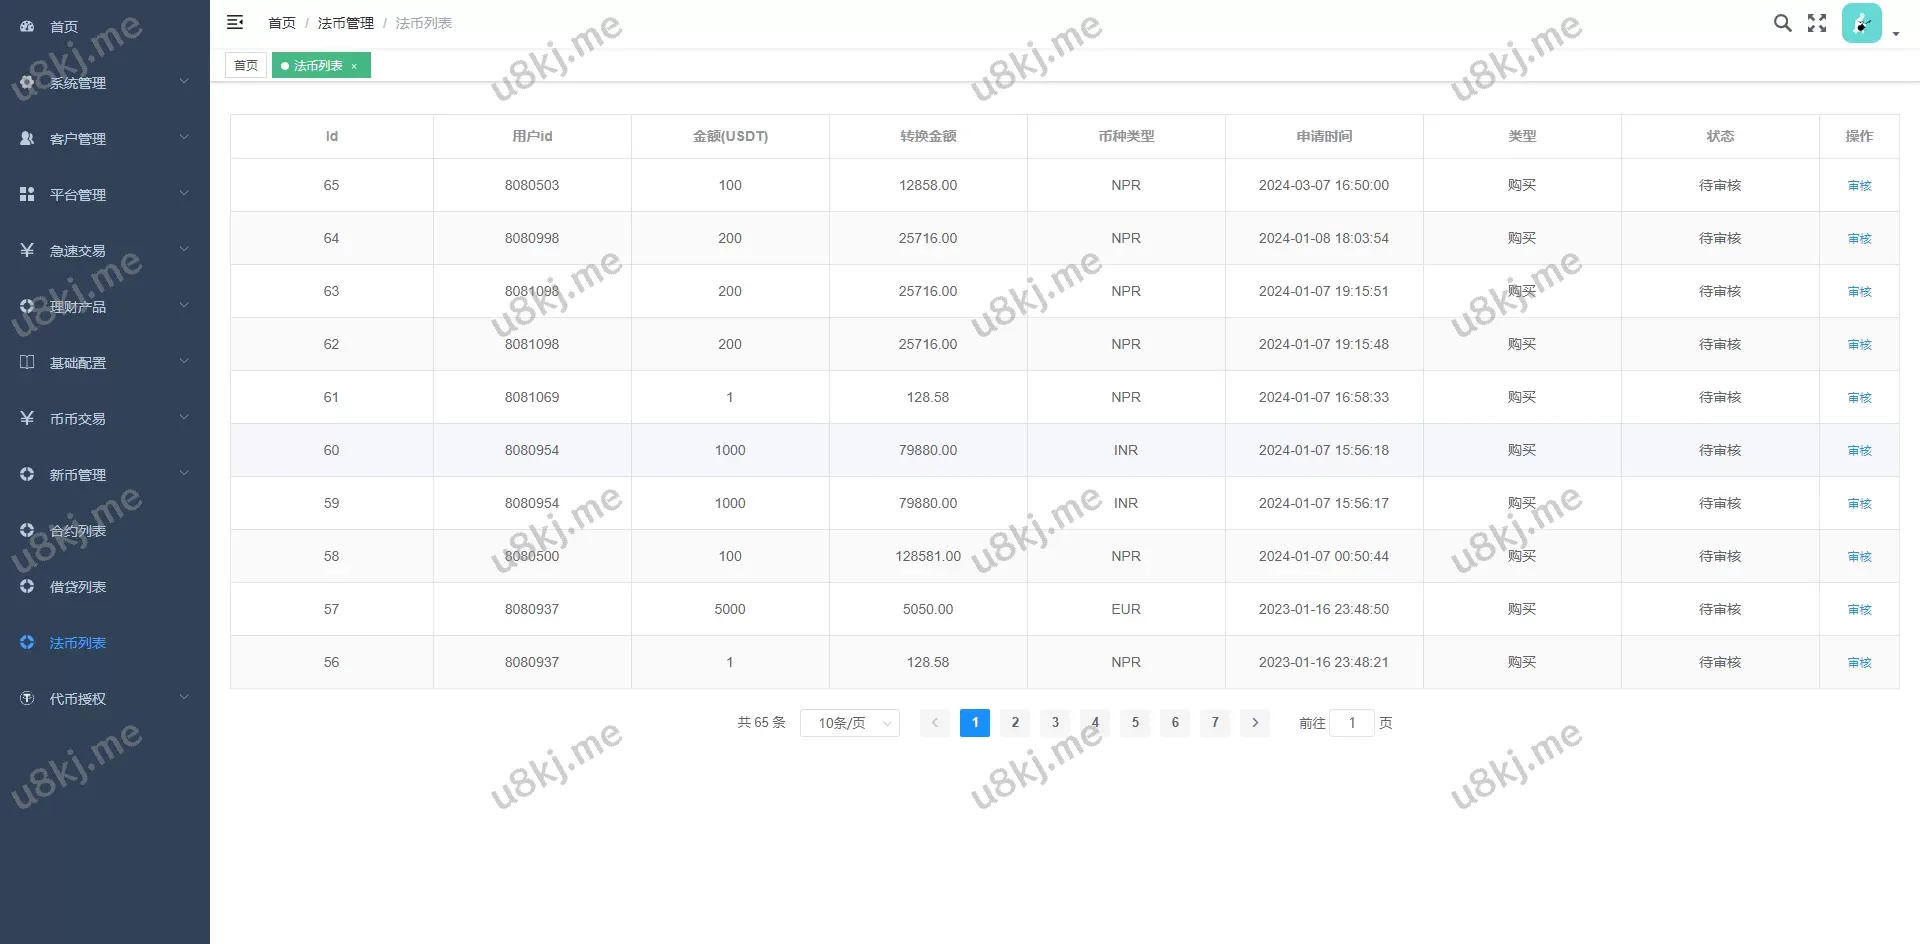Click the user avatar in top right

coord(1861,22)
